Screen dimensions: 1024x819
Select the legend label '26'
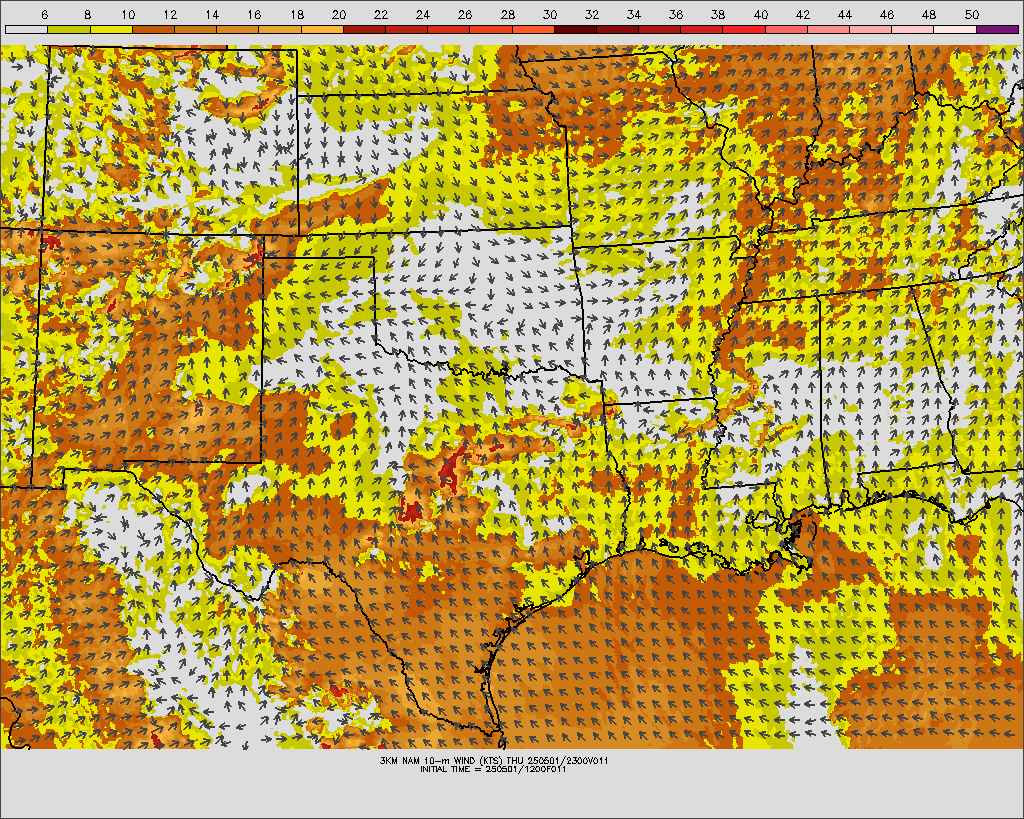[x=465, y=14]
